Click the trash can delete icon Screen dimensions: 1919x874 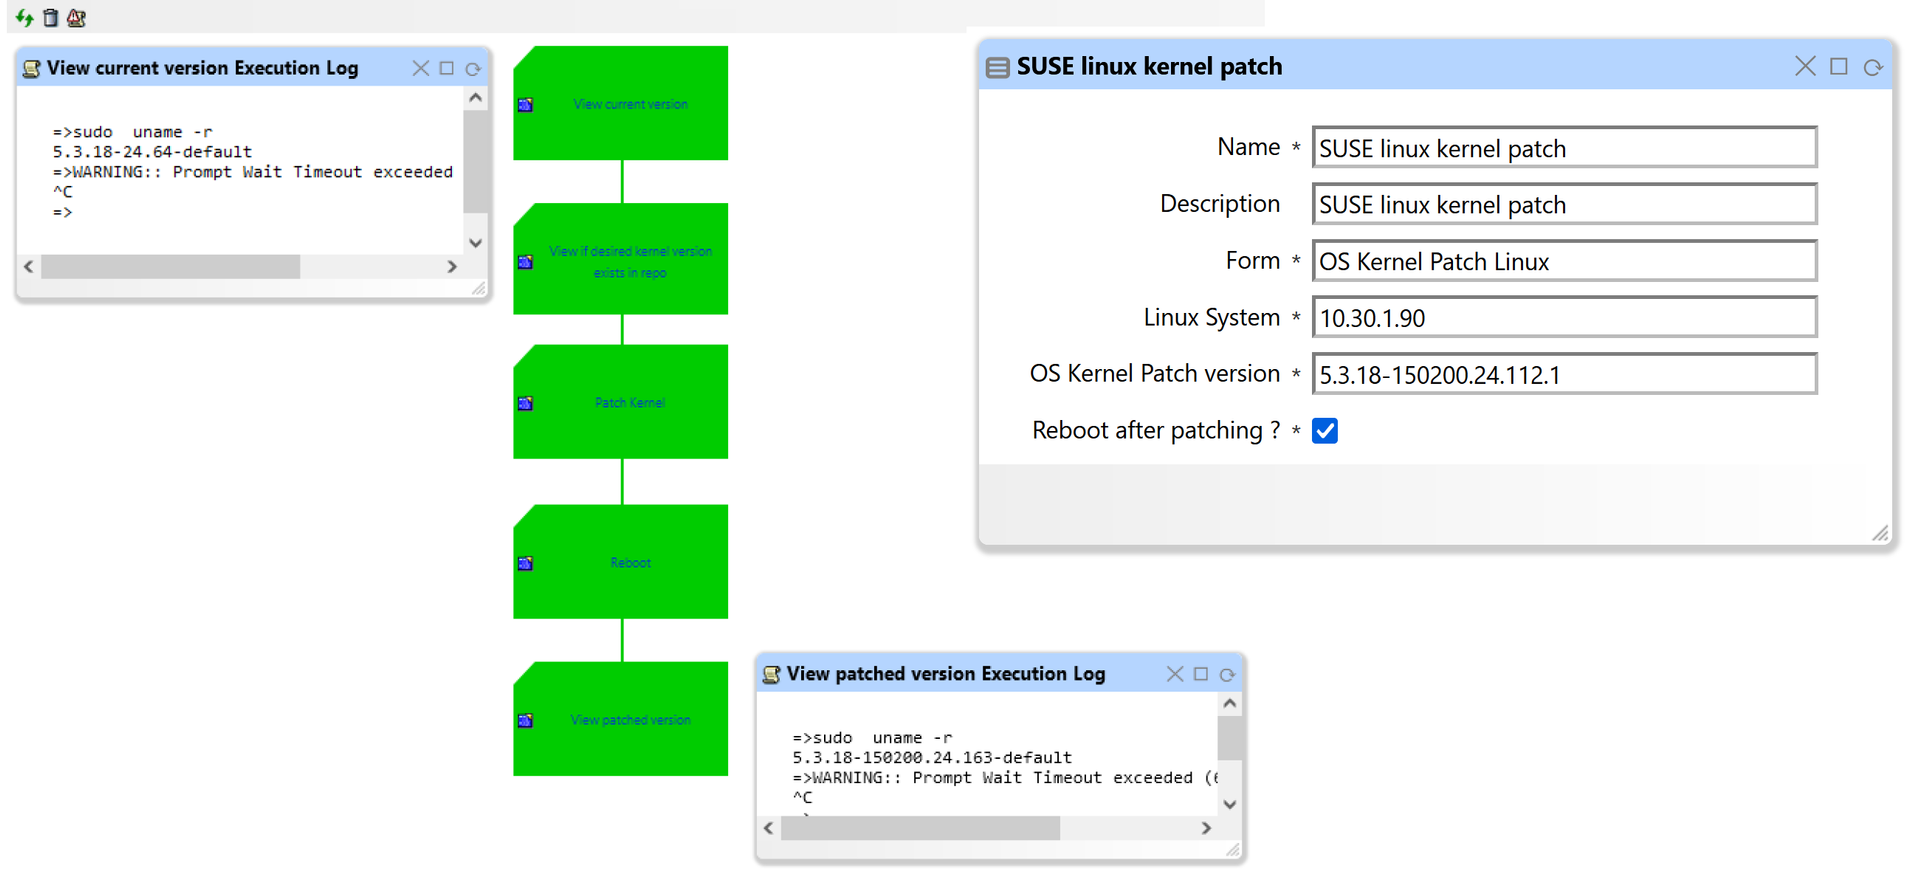coord(50,17)
